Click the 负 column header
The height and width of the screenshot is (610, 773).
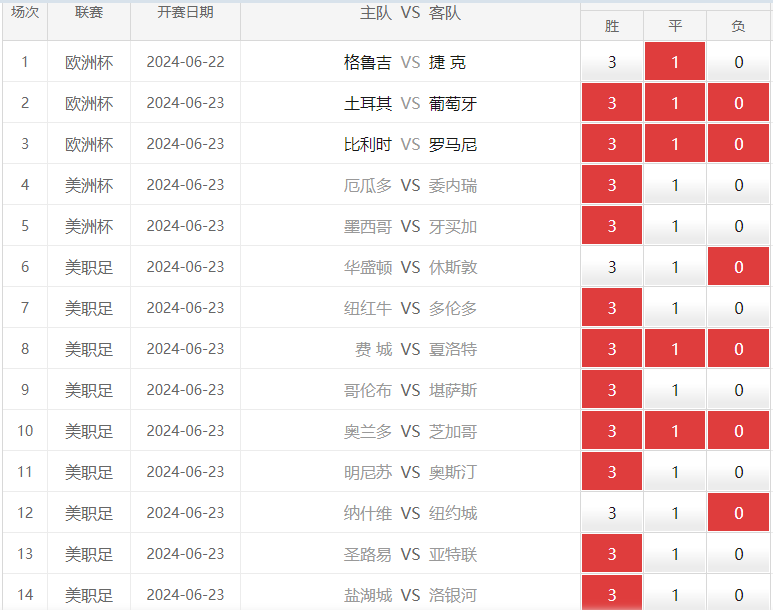tap(738, 26)
